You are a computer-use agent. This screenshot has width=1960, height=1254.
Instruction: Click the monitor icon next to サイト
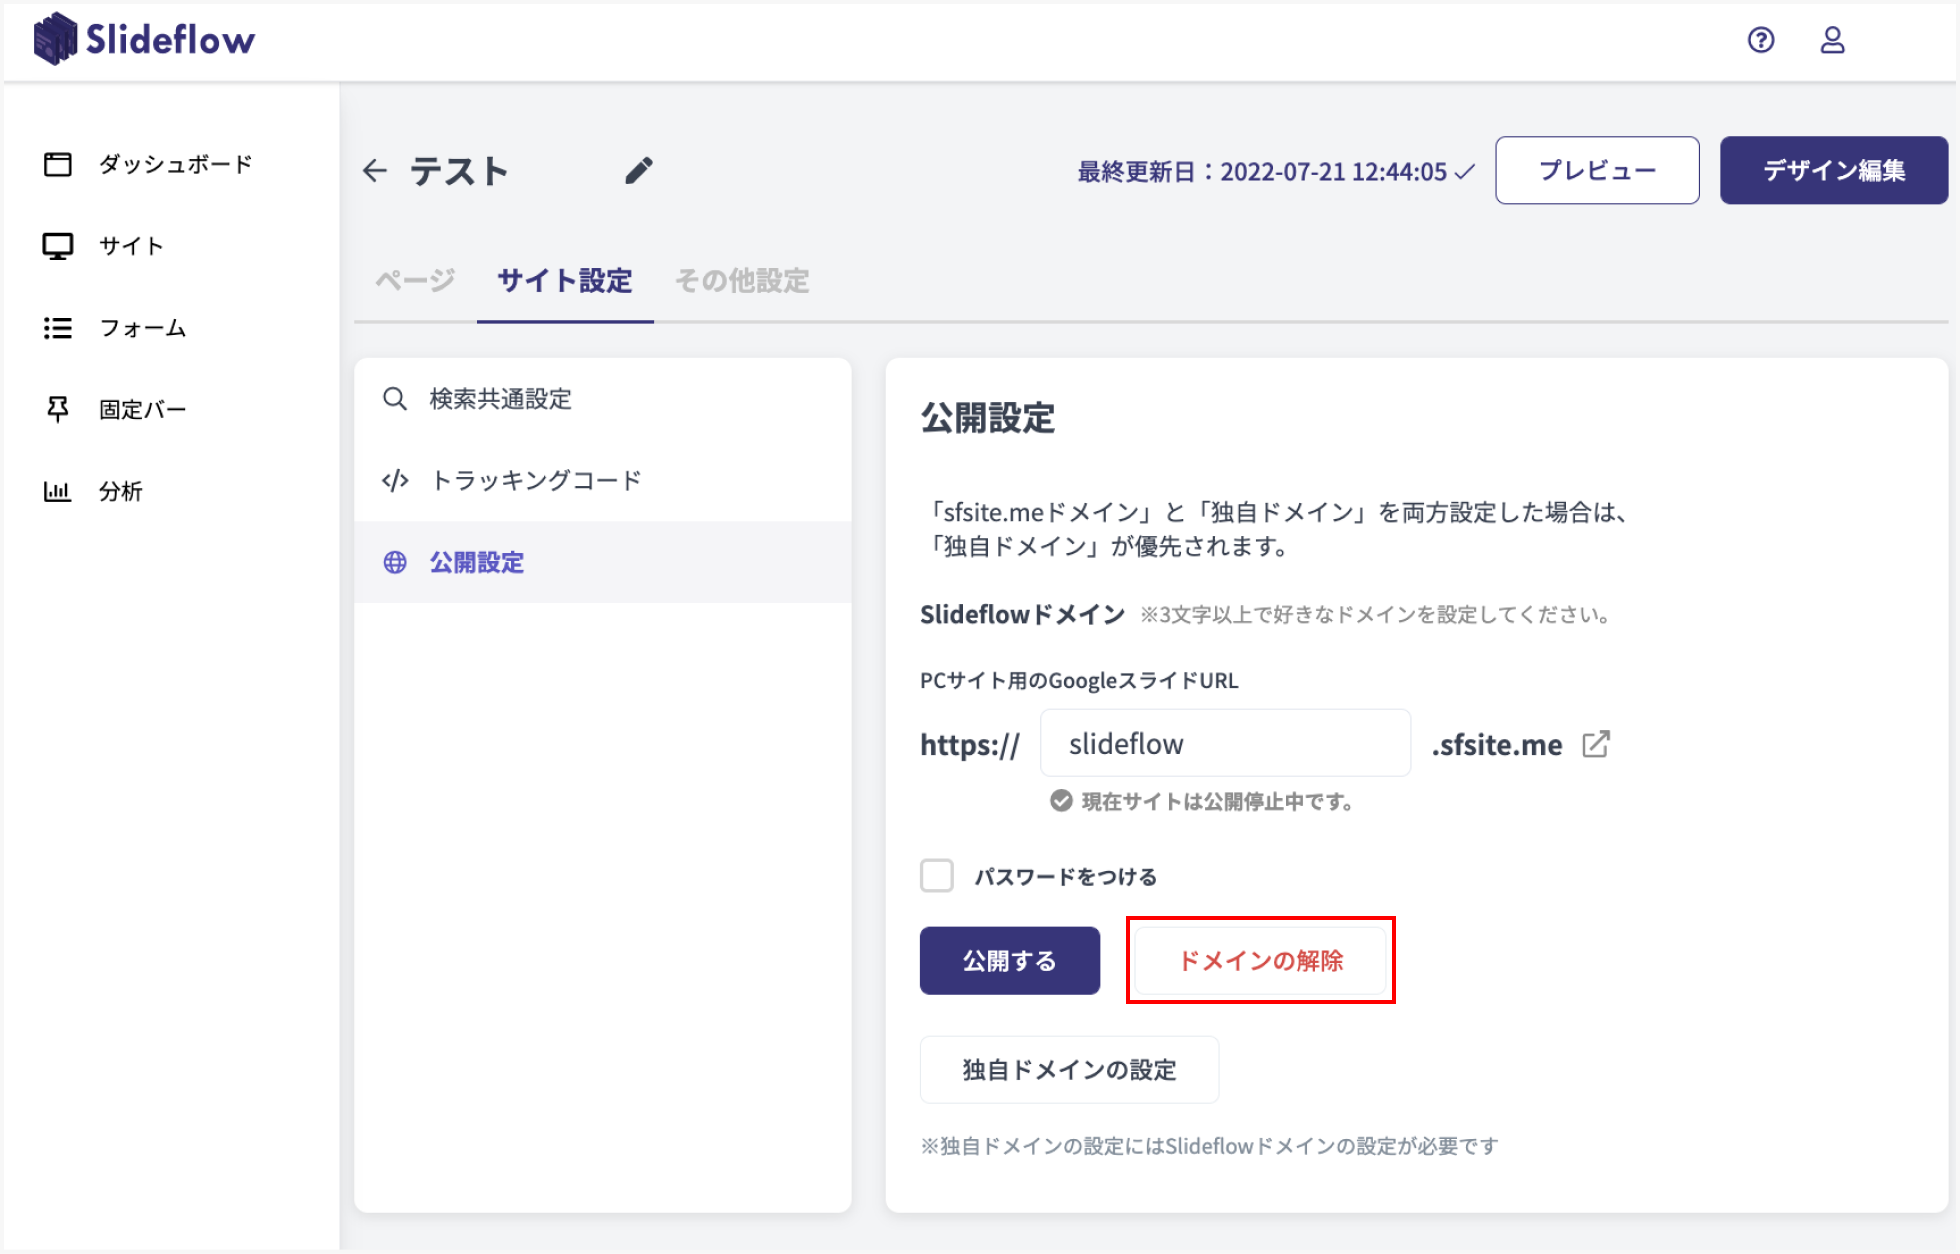click(58, 246)
